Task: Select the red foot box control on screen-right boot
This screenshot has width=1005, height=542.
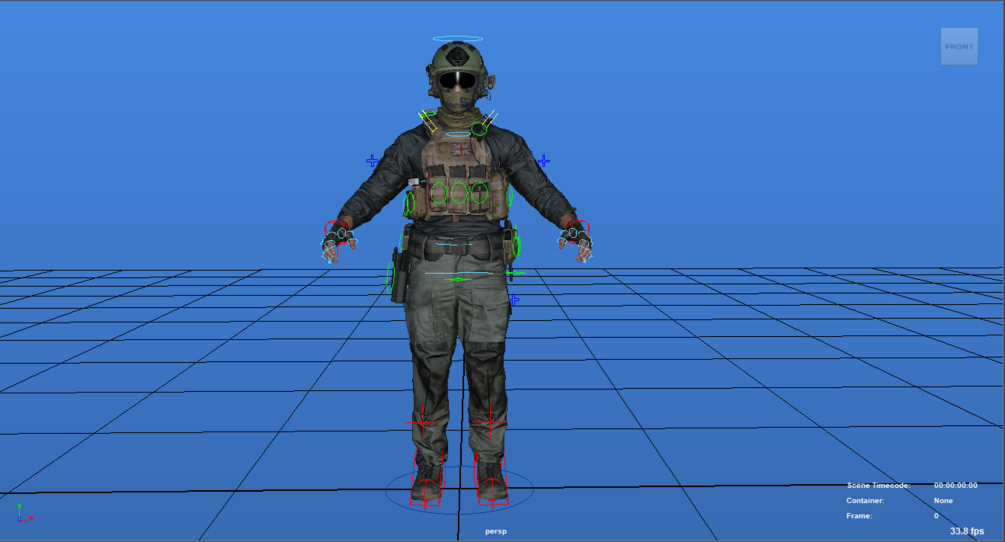Action: coord(492,478)
